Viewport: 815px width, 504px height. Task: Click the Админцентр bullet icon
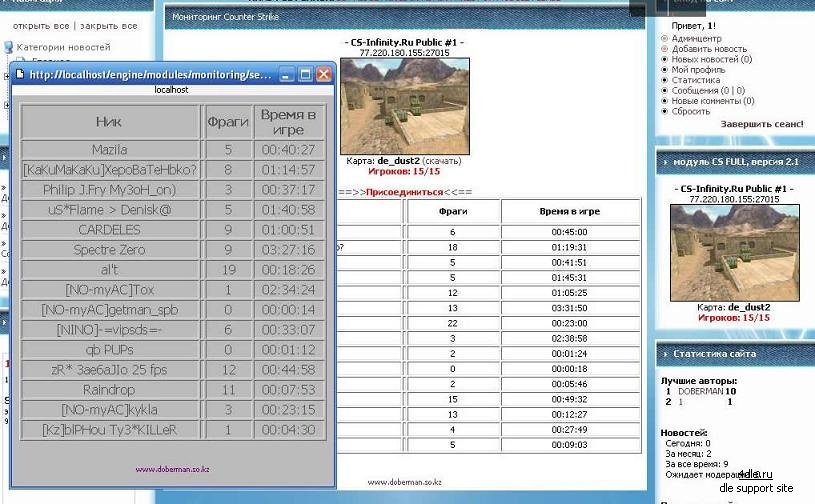[664, 38]
